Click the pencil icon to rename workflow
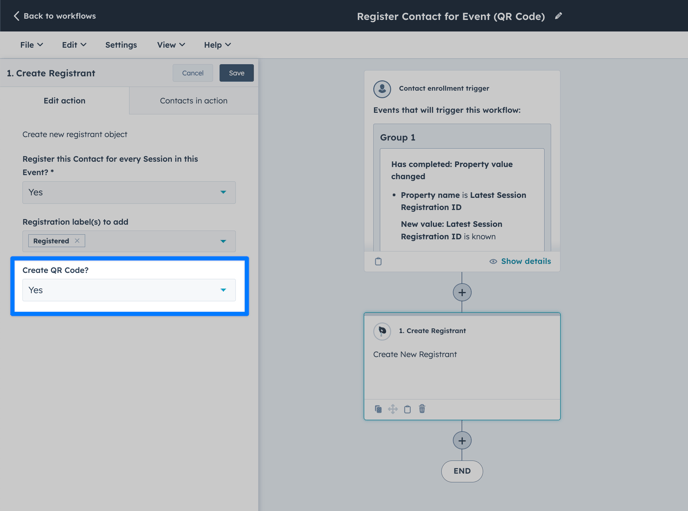Image resolution: width=688 pixels, height=511 pixels. click(559, 16)
